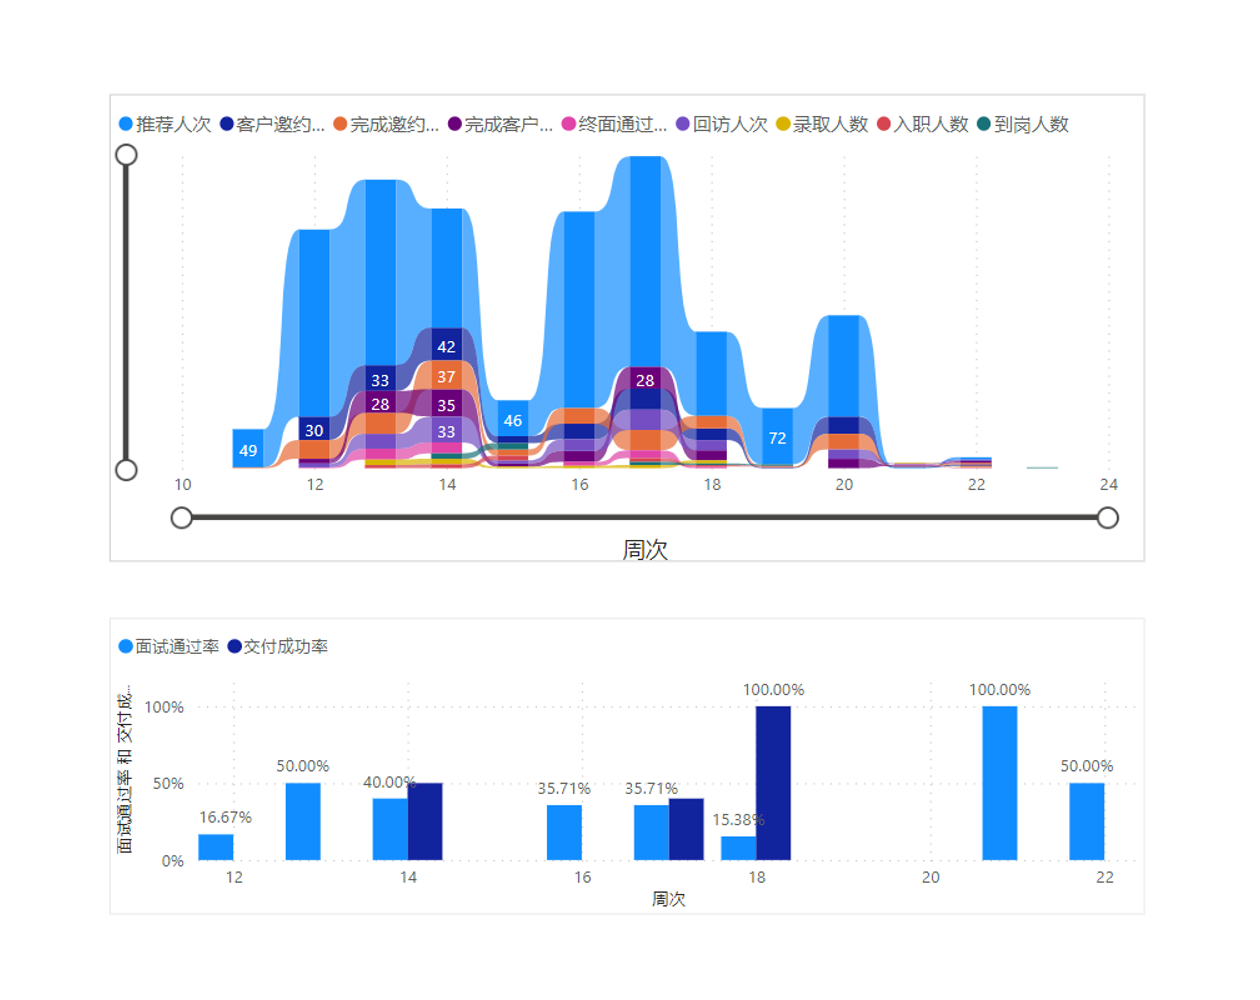This screenshot has width=1260, height=1000.
Task: Click the light blue 100.00% bar near week 21
Action: pos(999,782)
